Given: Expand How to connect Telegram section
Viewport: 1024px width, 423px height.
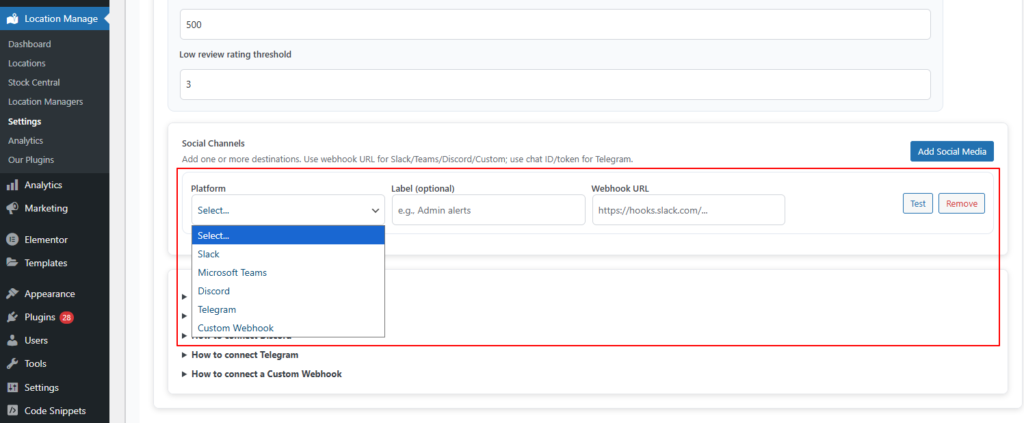Looking at the screenshot, I should point(244,354).
